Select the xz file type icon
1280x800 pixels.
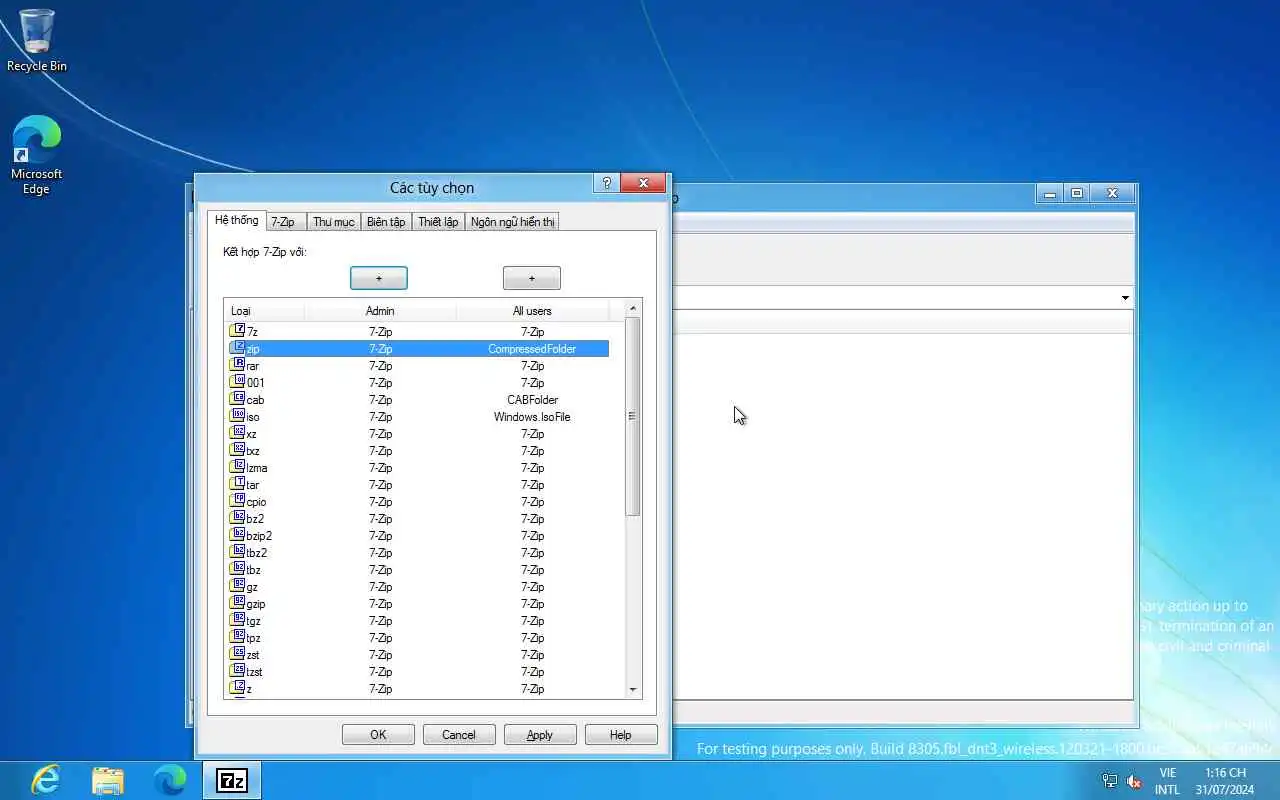coord(238,433)
